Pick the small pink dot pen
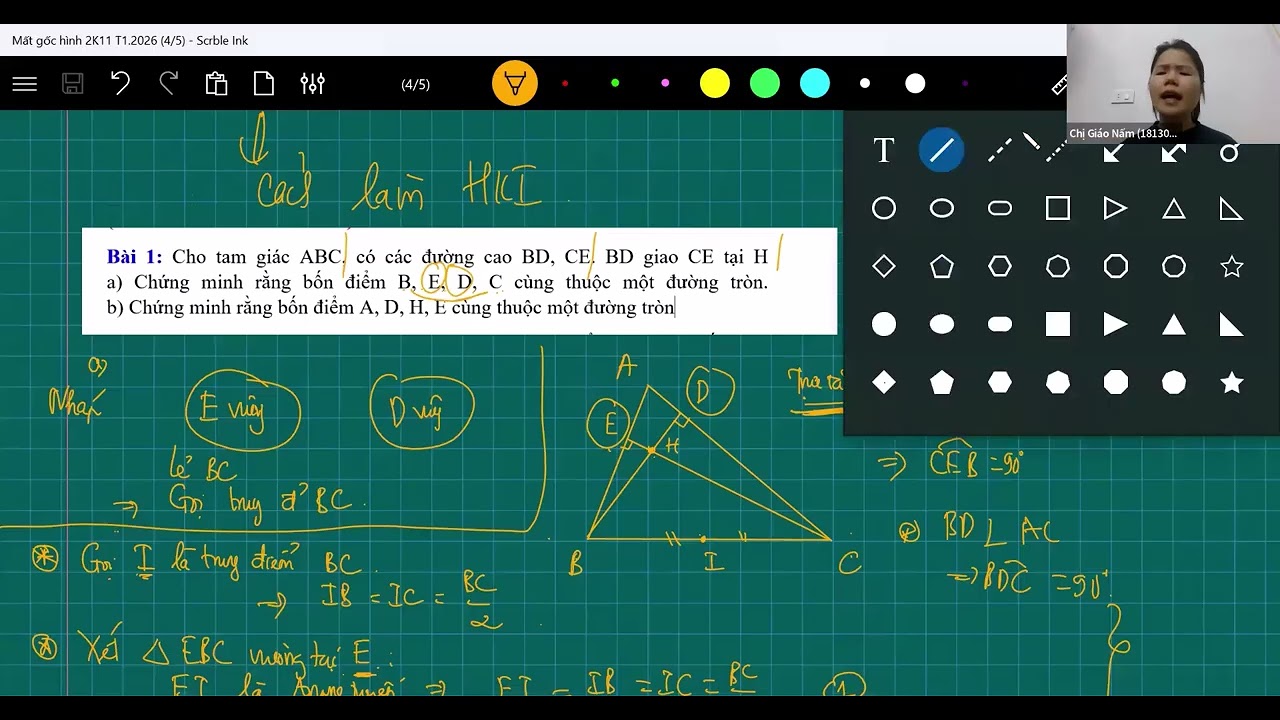This screenshot has height=720, width=1280. coord(665,83)
